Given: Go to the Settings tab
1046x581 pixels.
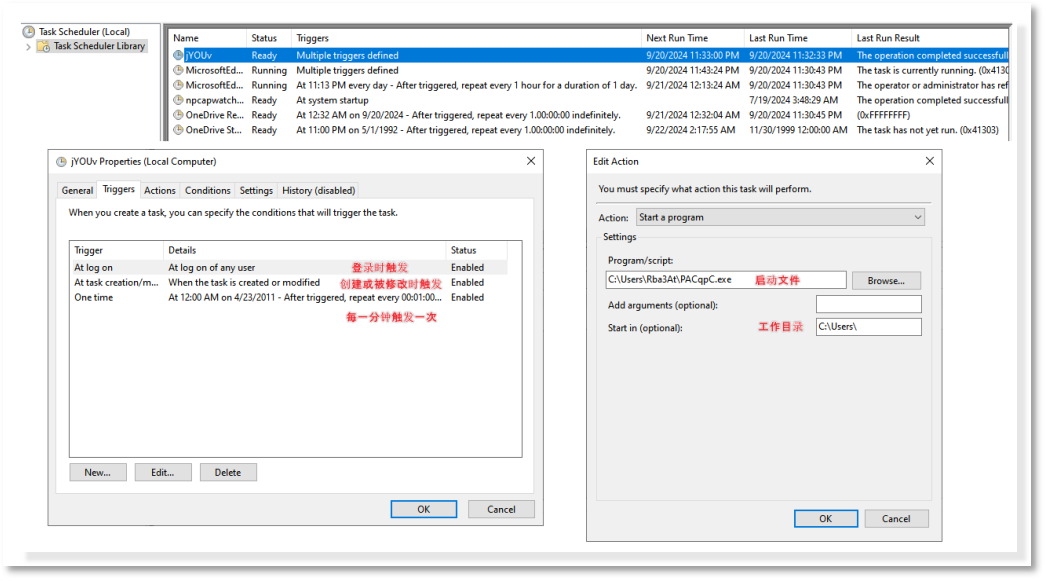Looking at the screenshot, I should 256,190.
